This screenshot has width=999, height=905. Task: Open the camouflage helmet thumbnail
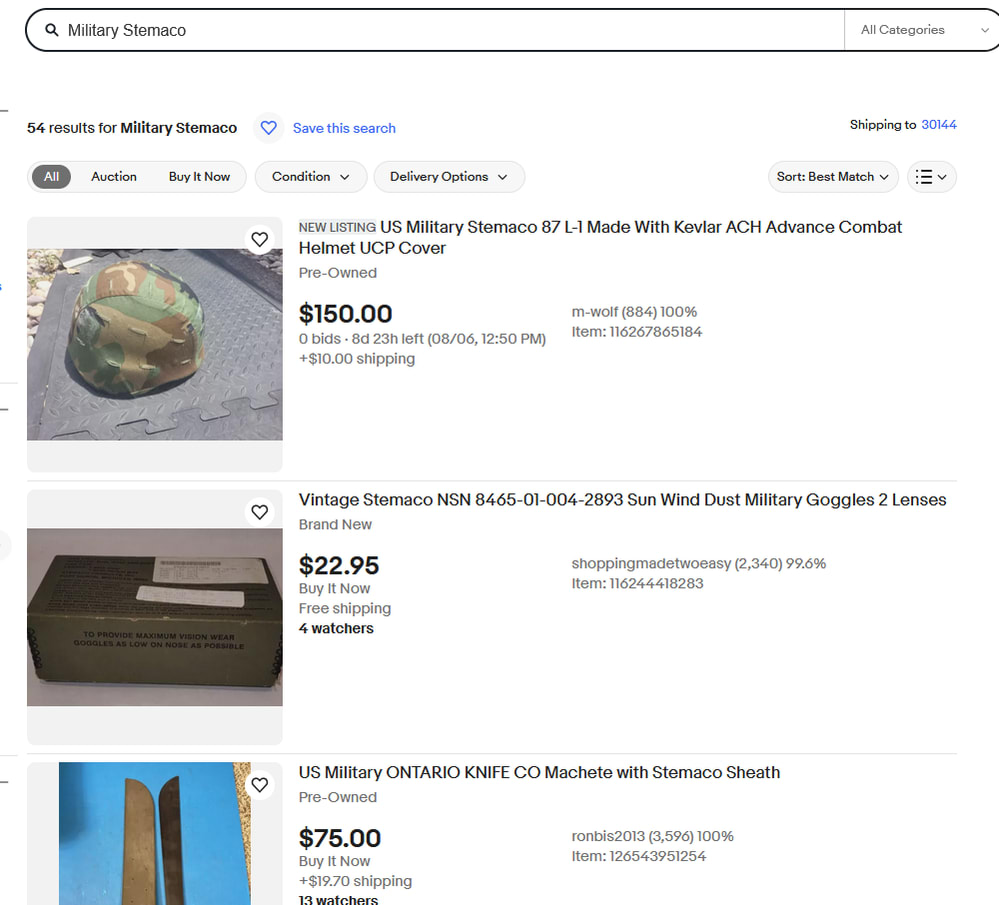tap(155, 344)
